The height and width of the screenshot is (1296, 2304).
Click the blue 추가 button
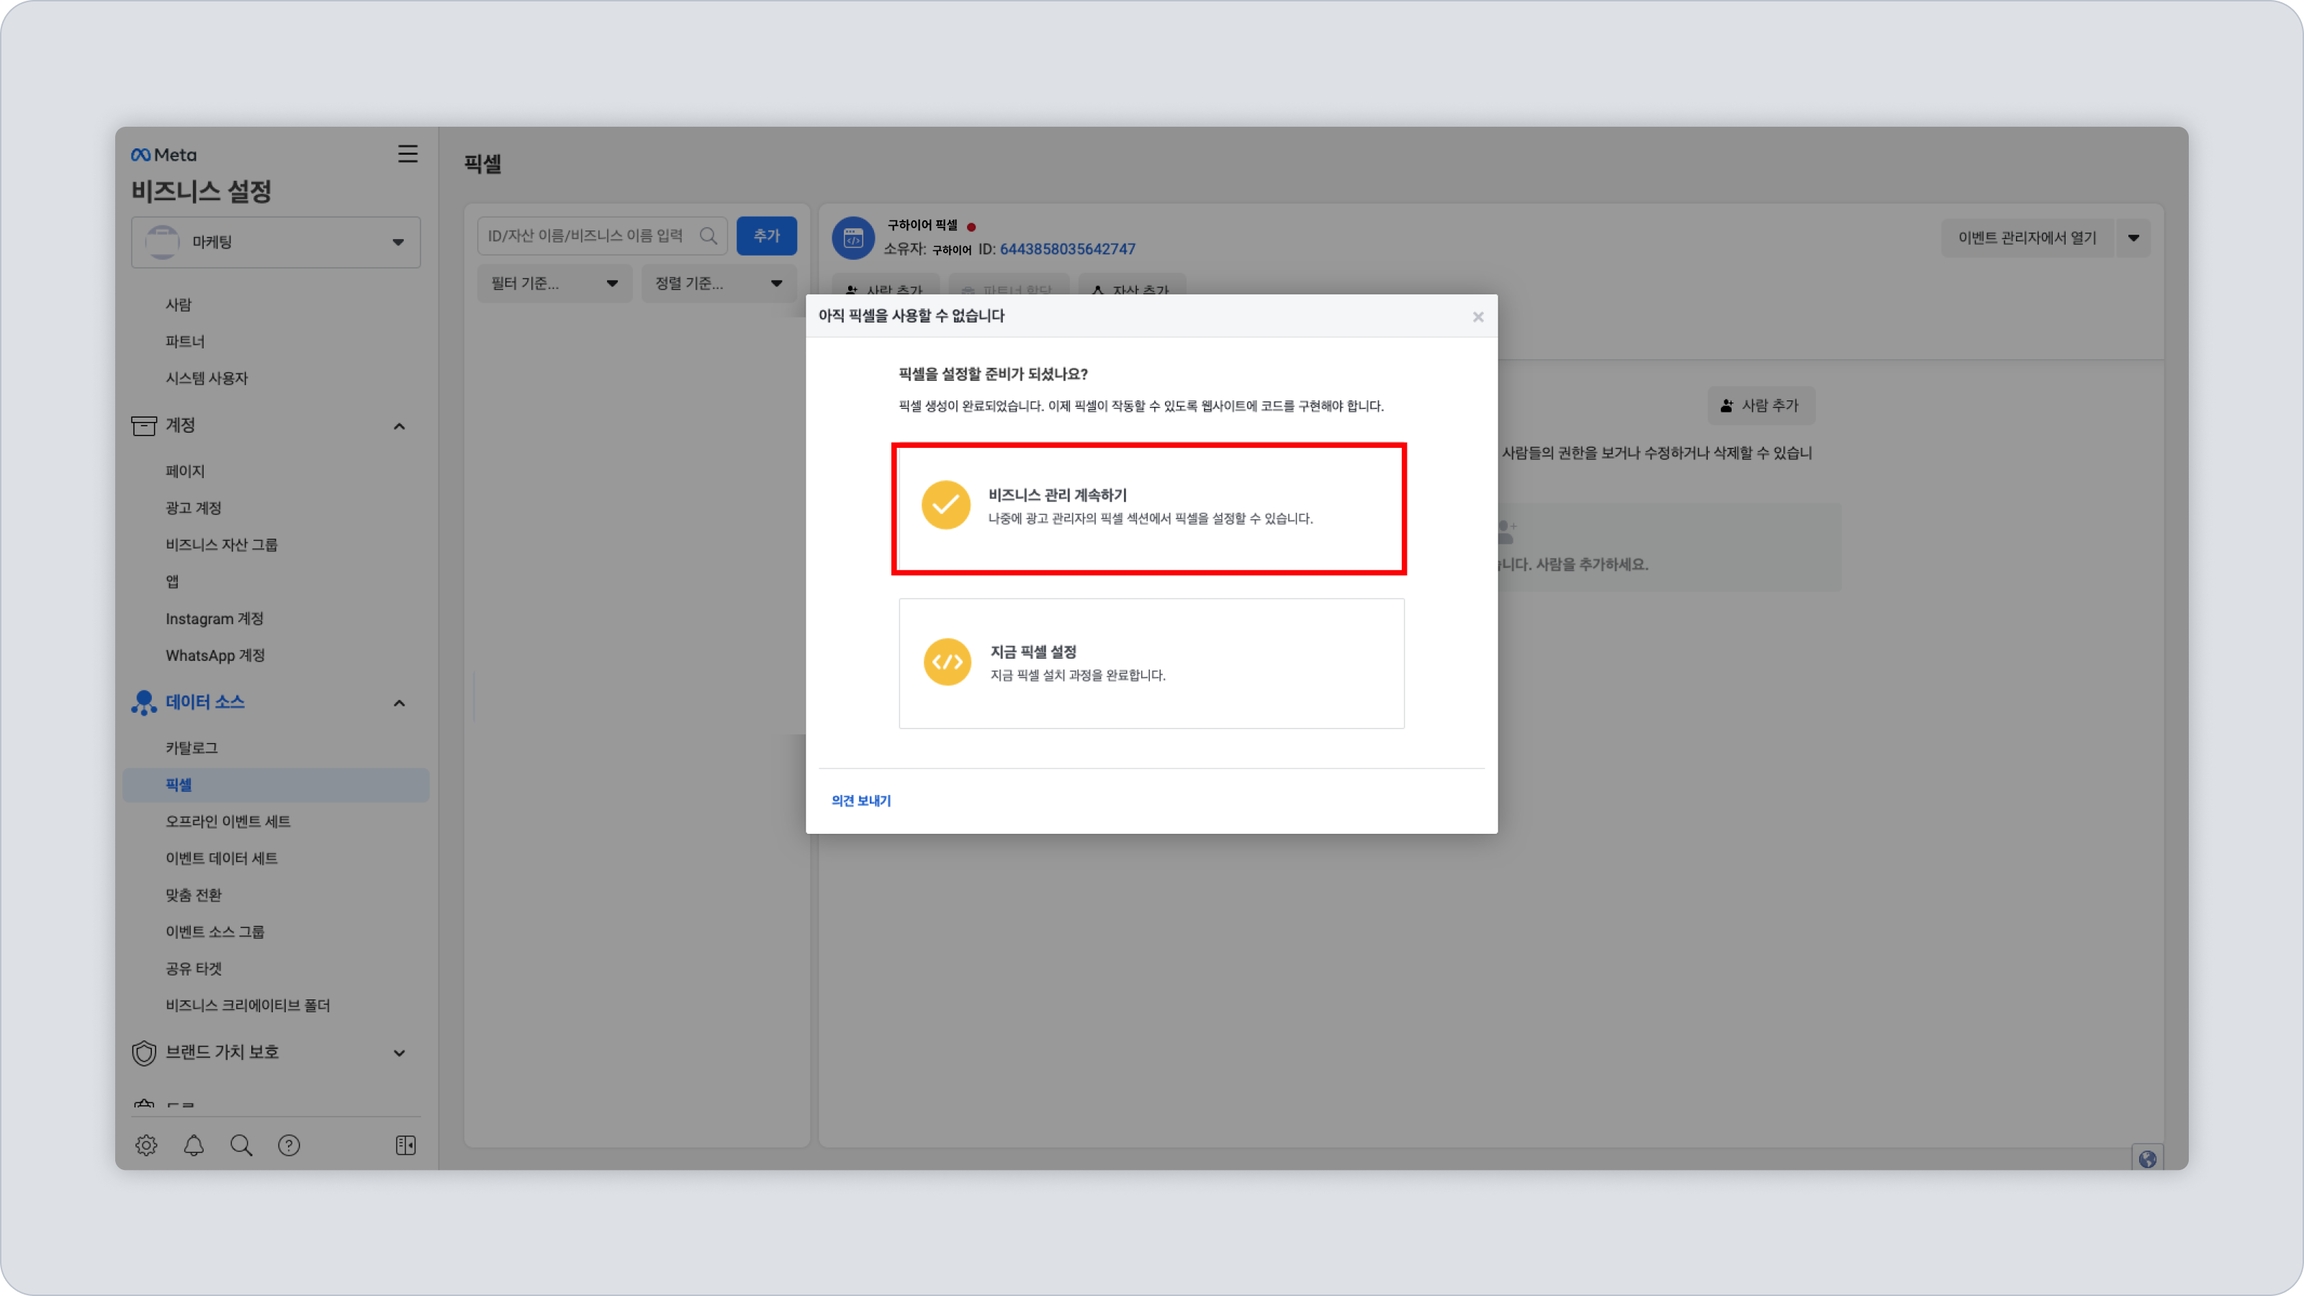(766, 236)
